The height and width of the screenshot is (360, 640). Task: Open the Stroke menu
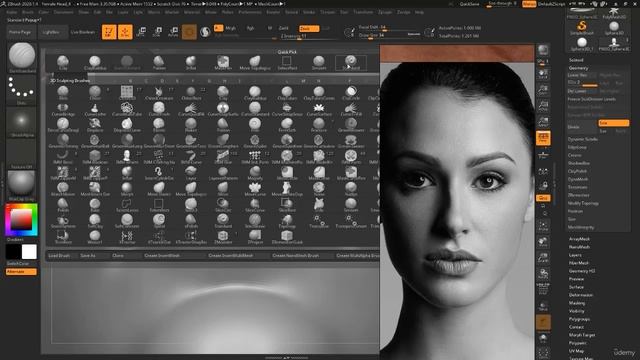(x=309, y=12)
